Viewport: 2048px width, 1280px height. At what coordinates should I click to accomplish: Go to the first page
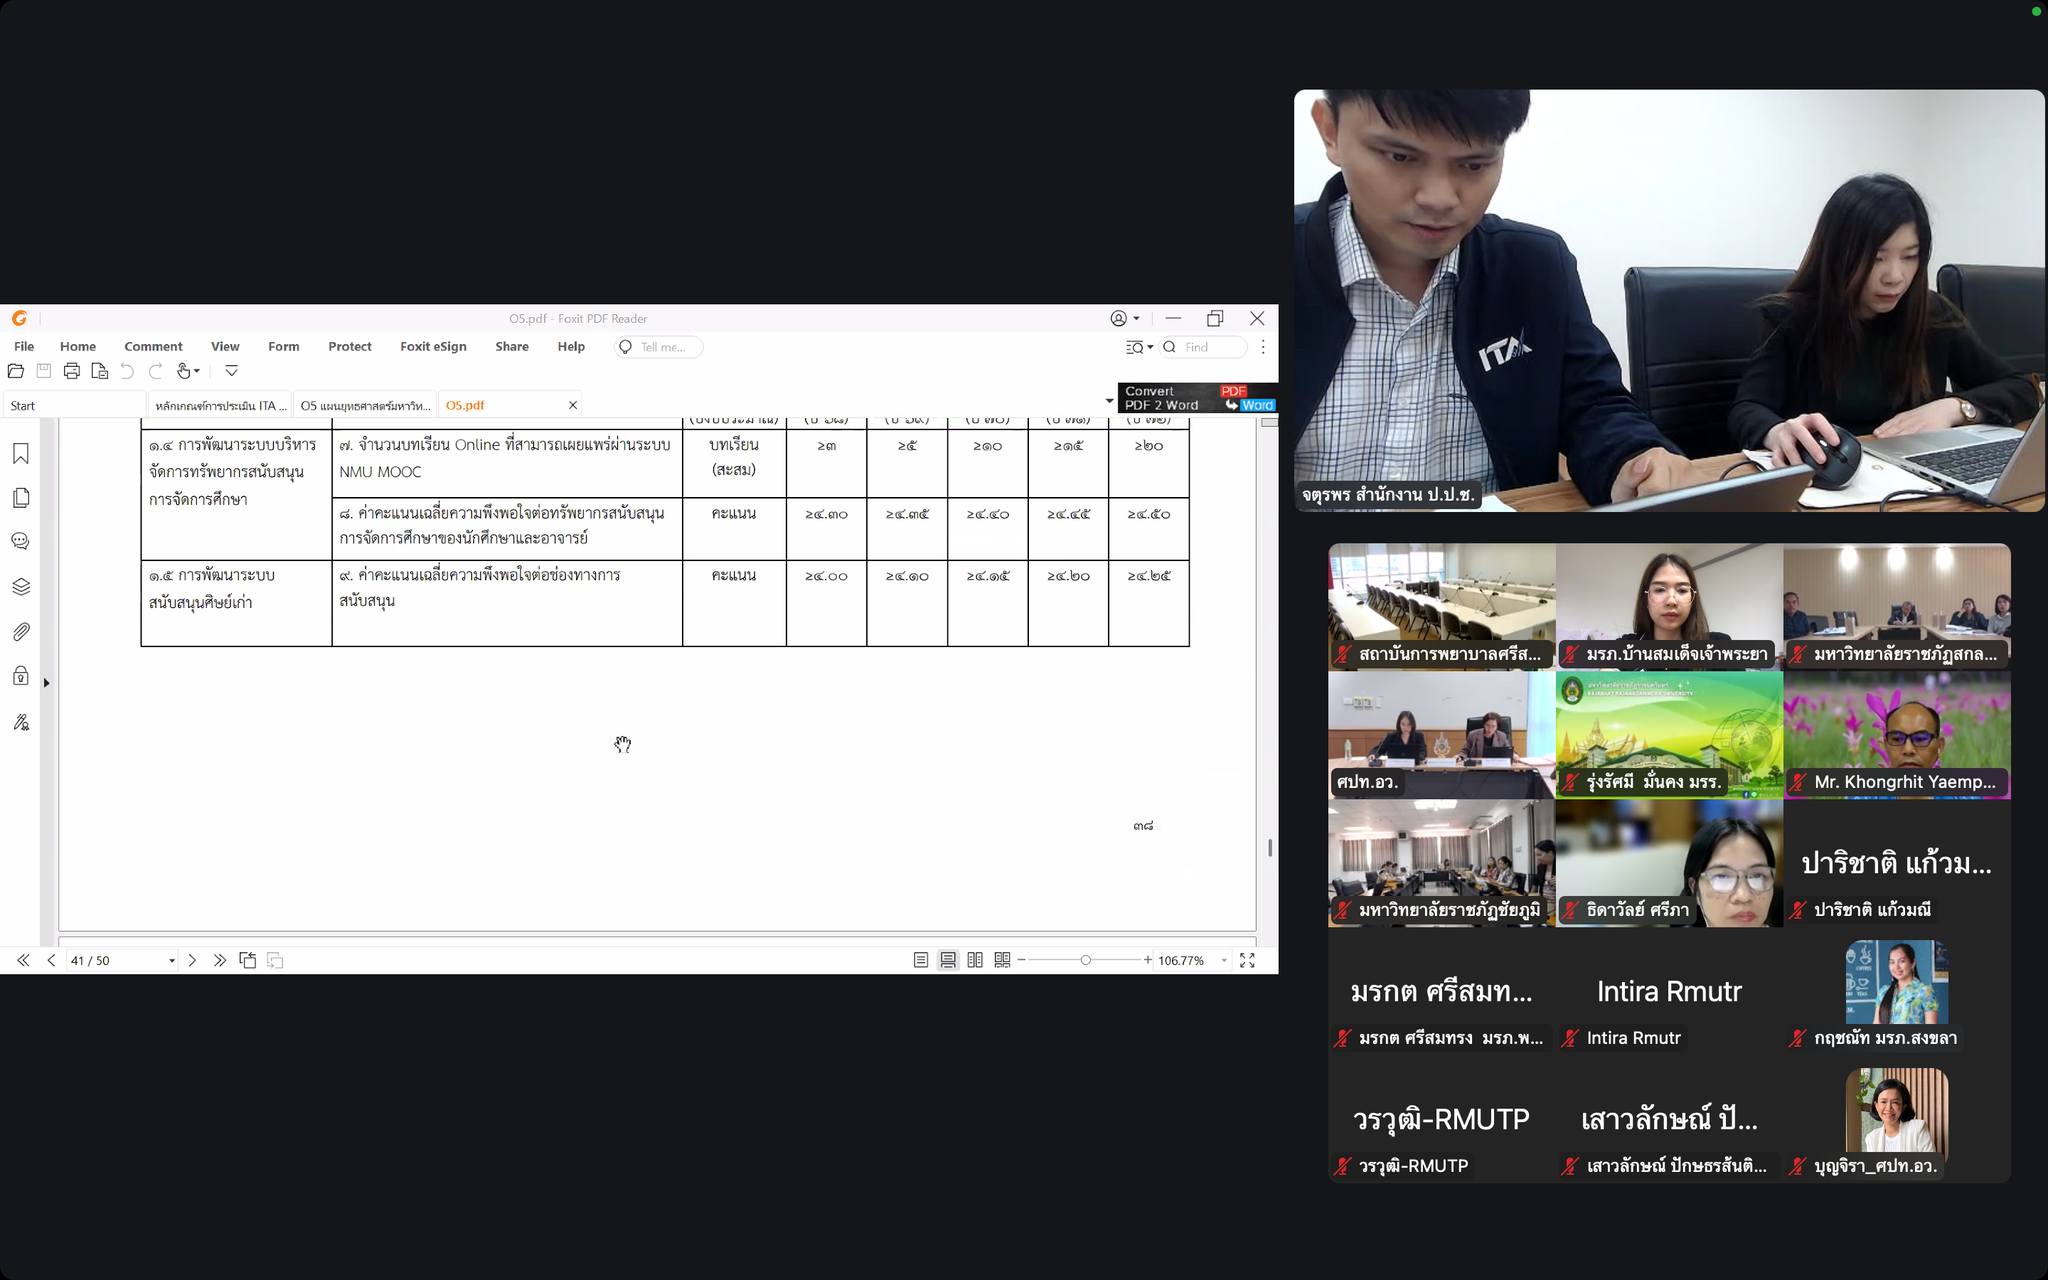tap(23, 960)
